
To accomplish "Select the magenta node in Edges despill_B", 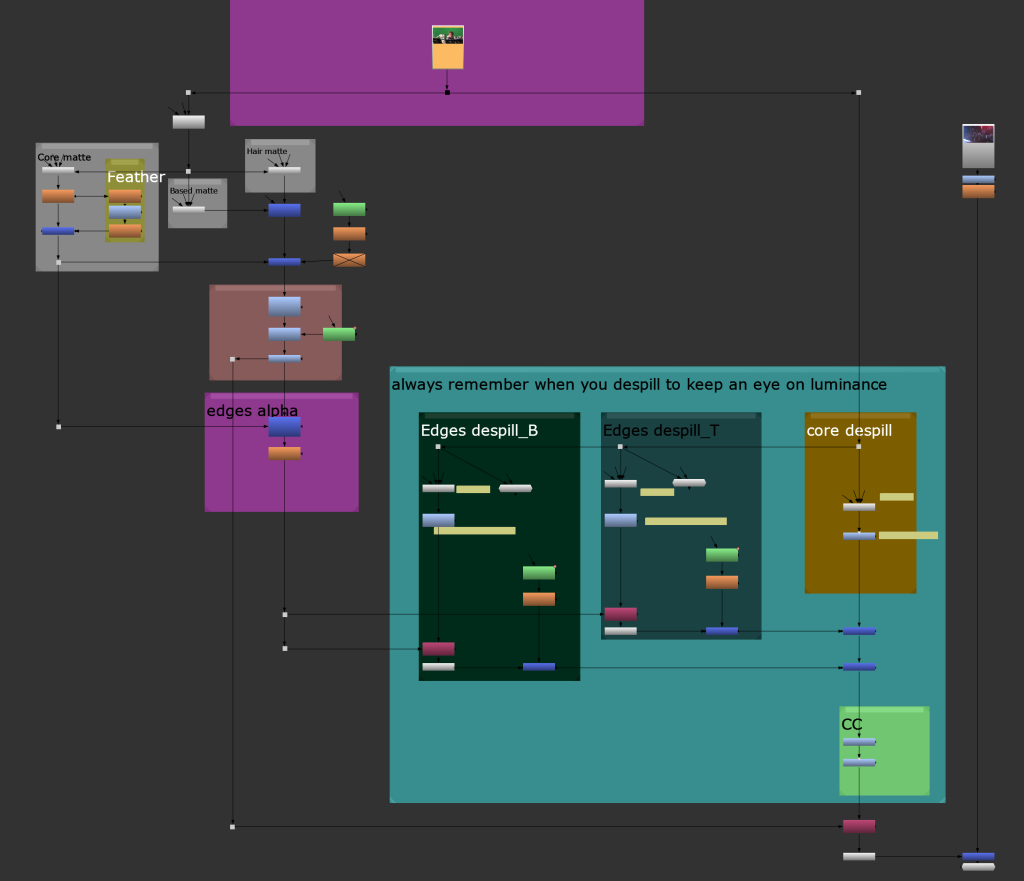I will (x=438, y=649).
